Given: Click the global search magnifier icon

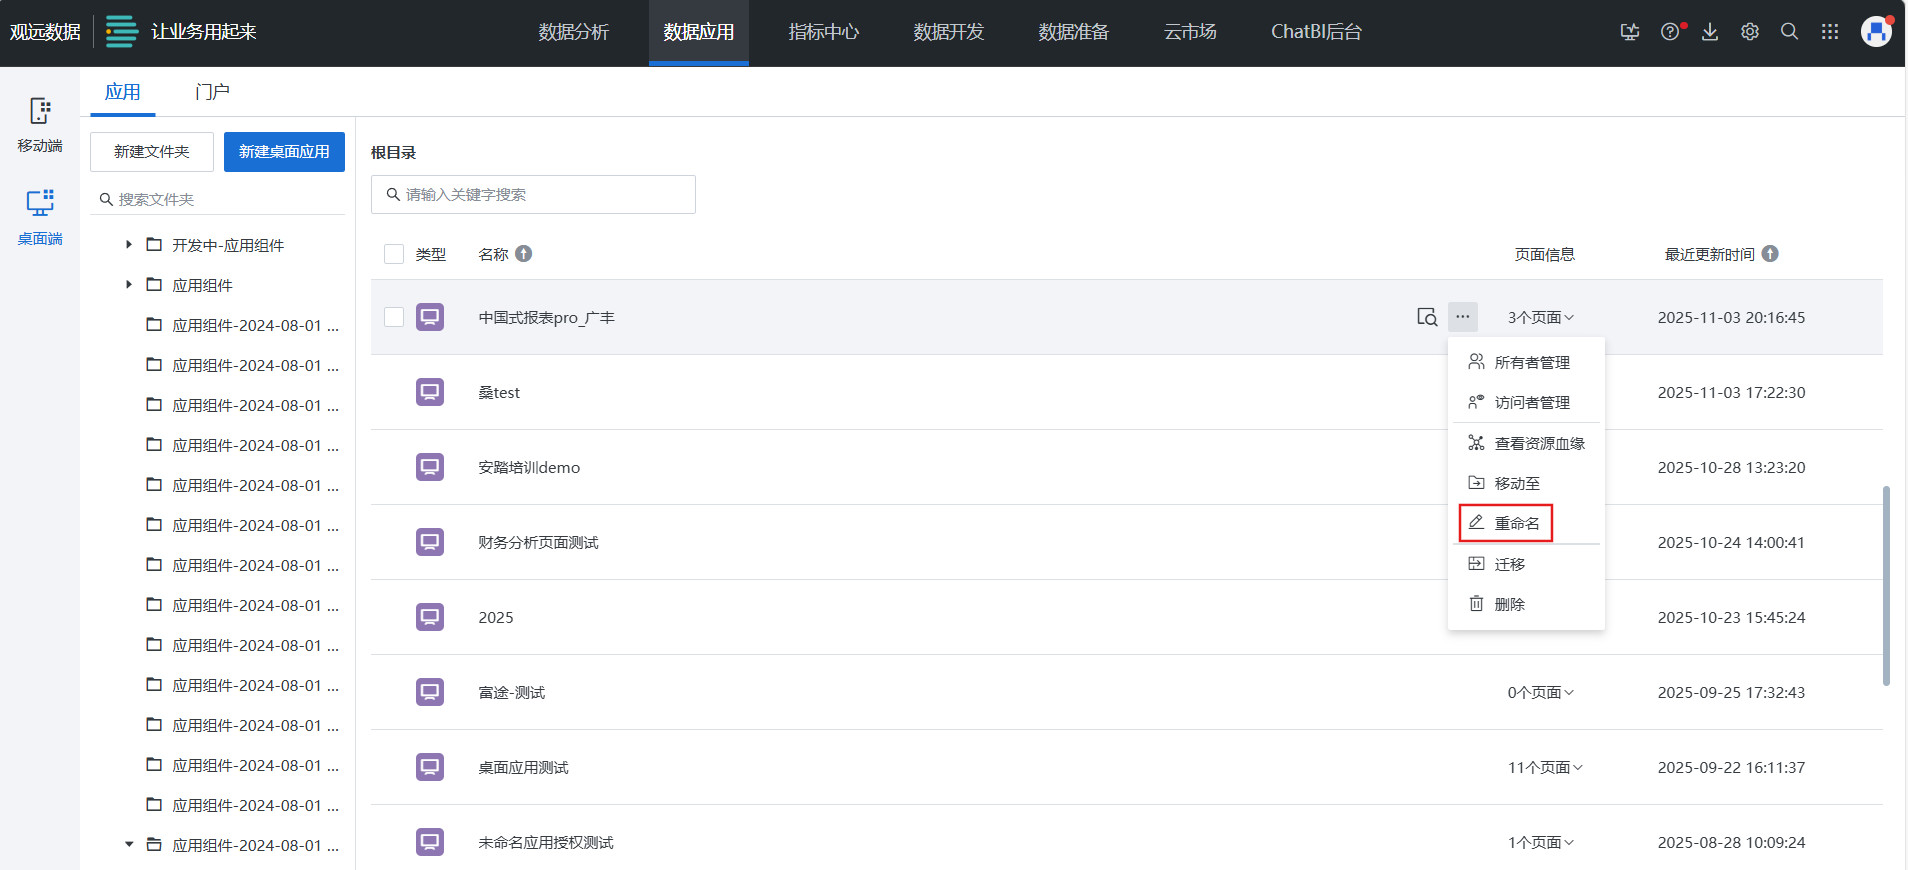Looking at the screenshot, I should (1790, 32).
